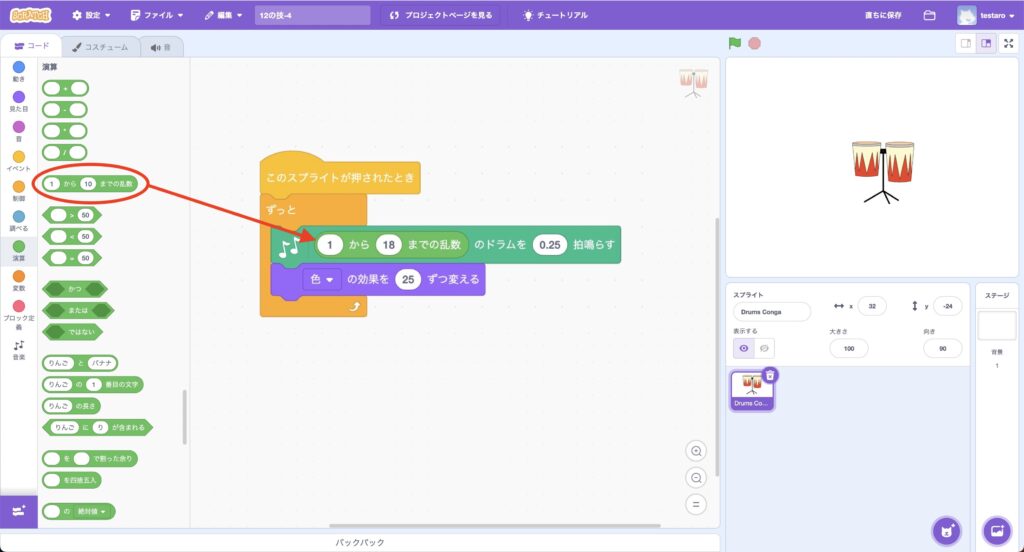Select the 変数 variables category
Viewport: 1024px width, 552px height.
(19, 281)
